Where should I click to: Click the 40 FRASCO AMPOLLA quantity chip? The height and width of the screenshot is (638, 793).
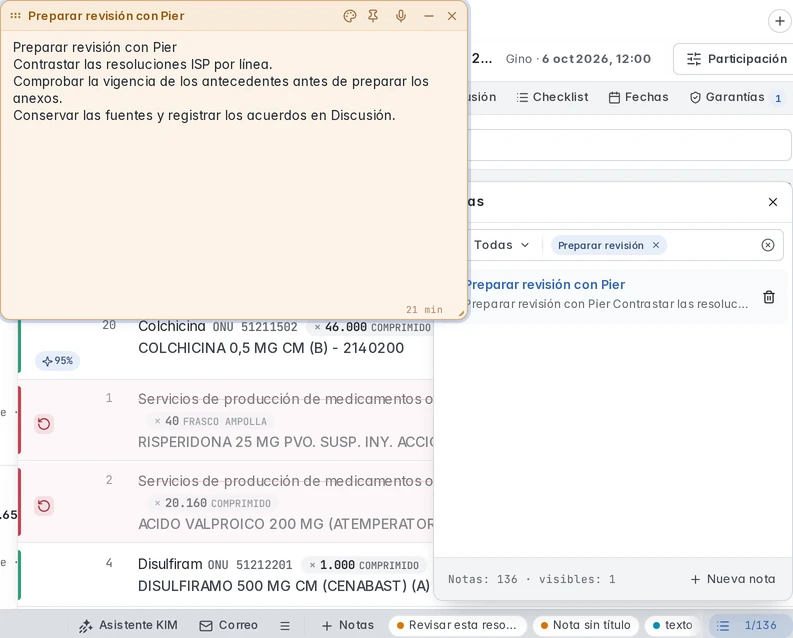click(x=210, y=421)
